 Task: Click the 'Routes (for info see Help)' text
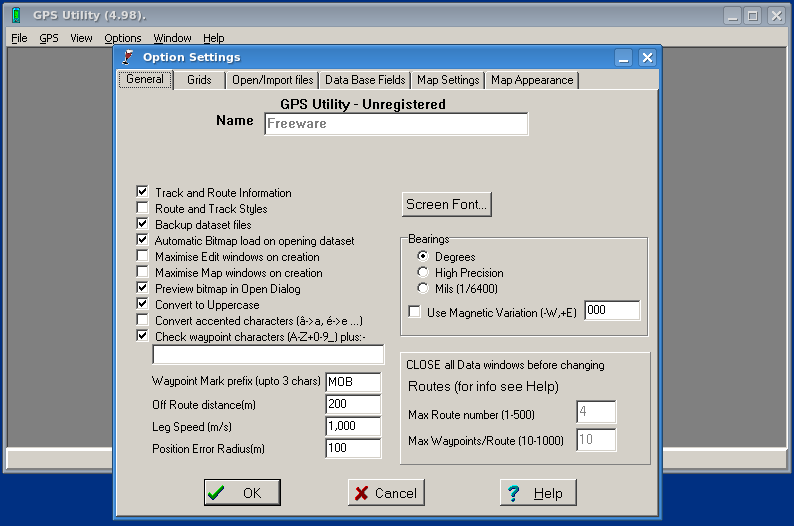(483, 387)
